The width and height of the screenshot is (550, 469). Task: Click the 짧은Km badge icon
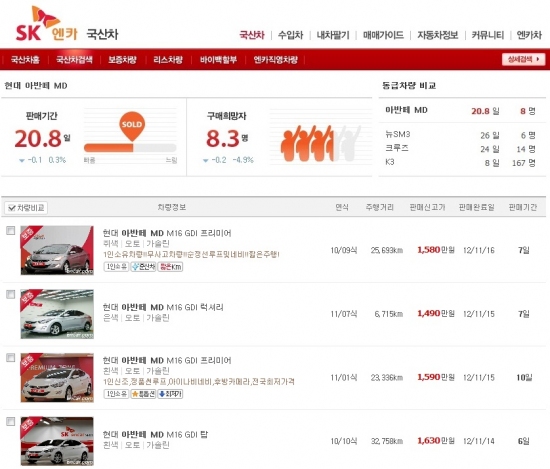(170, 267)
